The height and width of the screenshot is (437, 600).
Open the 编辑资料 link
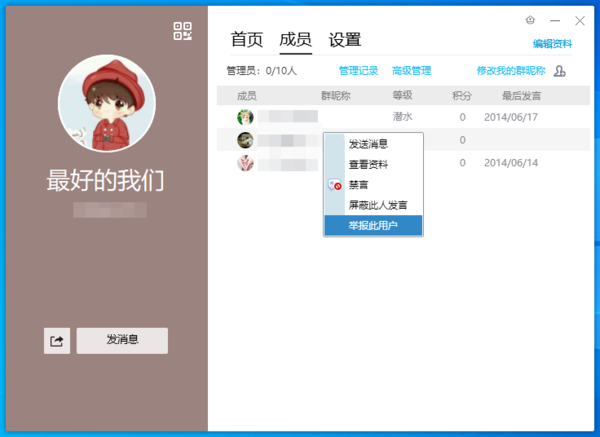coord(552,44)
